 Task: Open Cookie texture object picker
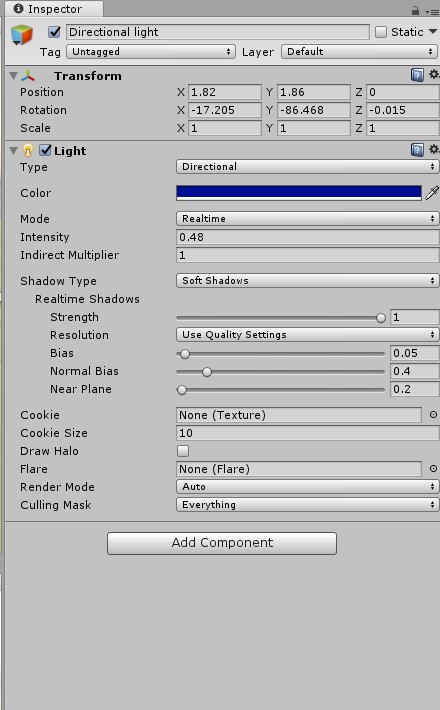433,415
